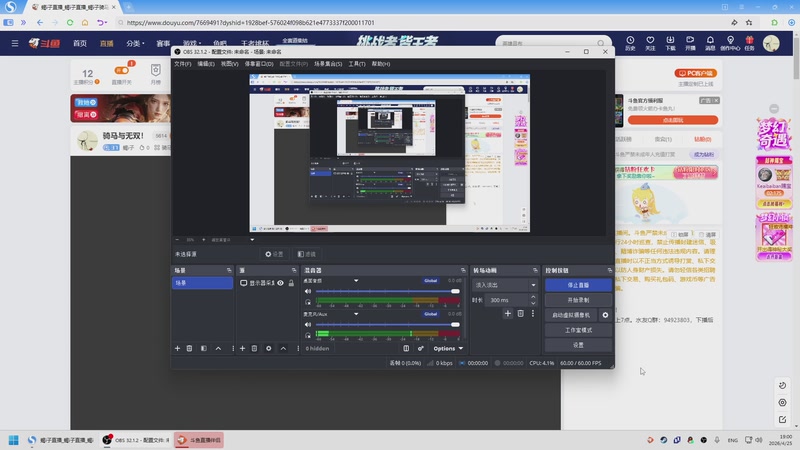
Task: Open virtual camera settings gear icon
Action: coord(605,315)
